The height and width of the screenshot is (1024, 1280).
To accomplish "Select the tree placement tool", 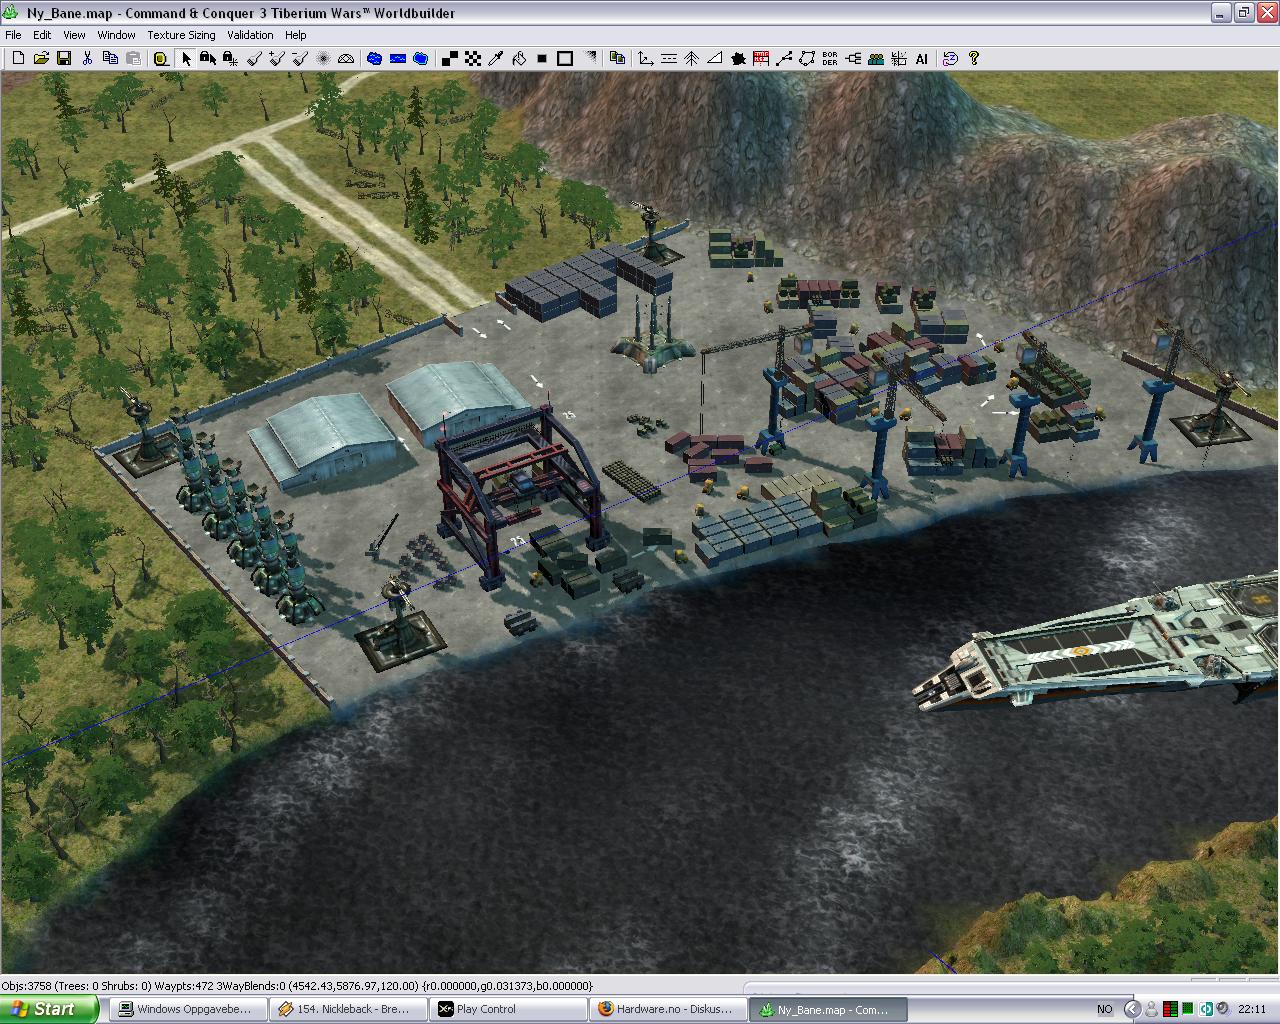I will pyautogui.click(x=692, y=59).
